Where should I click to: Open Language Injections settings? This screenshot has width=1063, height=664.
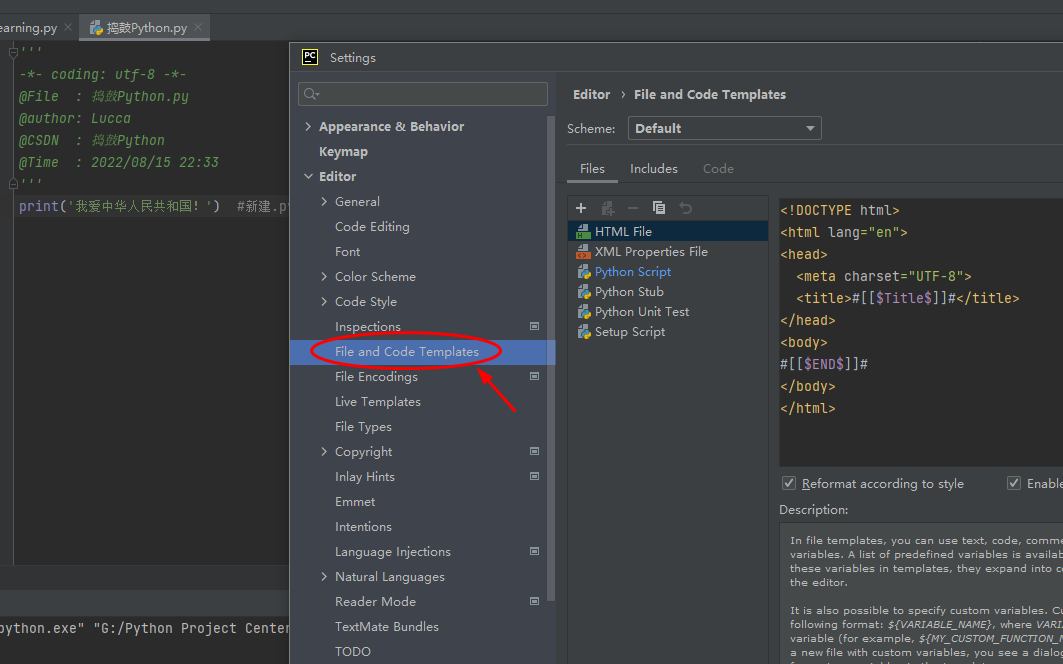coord(393,551)
